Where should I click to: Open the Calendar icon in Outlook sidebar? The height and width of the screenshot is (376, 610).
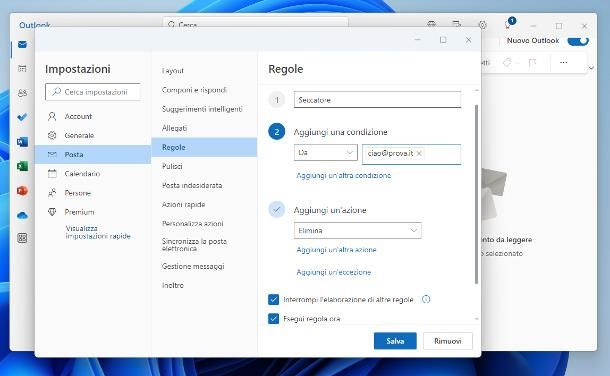pos(22,69)
